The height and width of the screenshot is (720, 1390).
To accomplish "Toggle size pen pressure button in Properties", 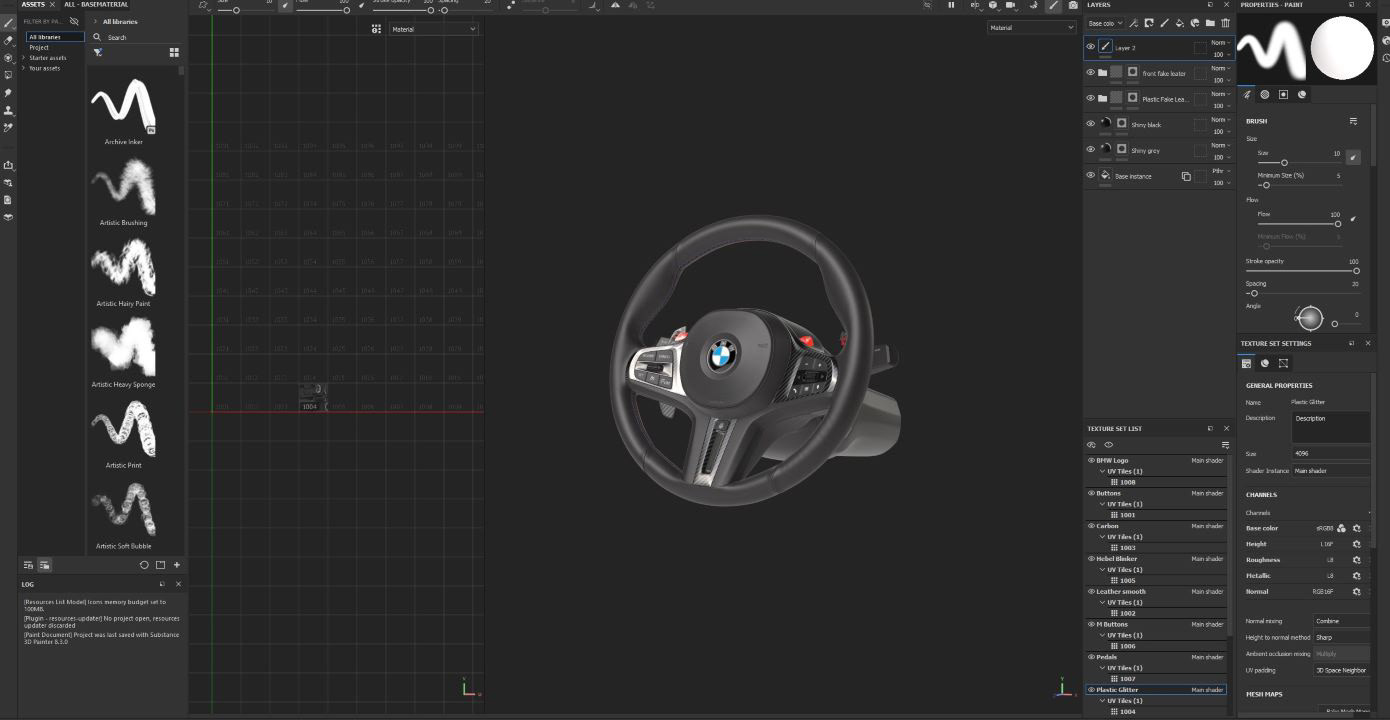I will click(x=1353, y=157).
